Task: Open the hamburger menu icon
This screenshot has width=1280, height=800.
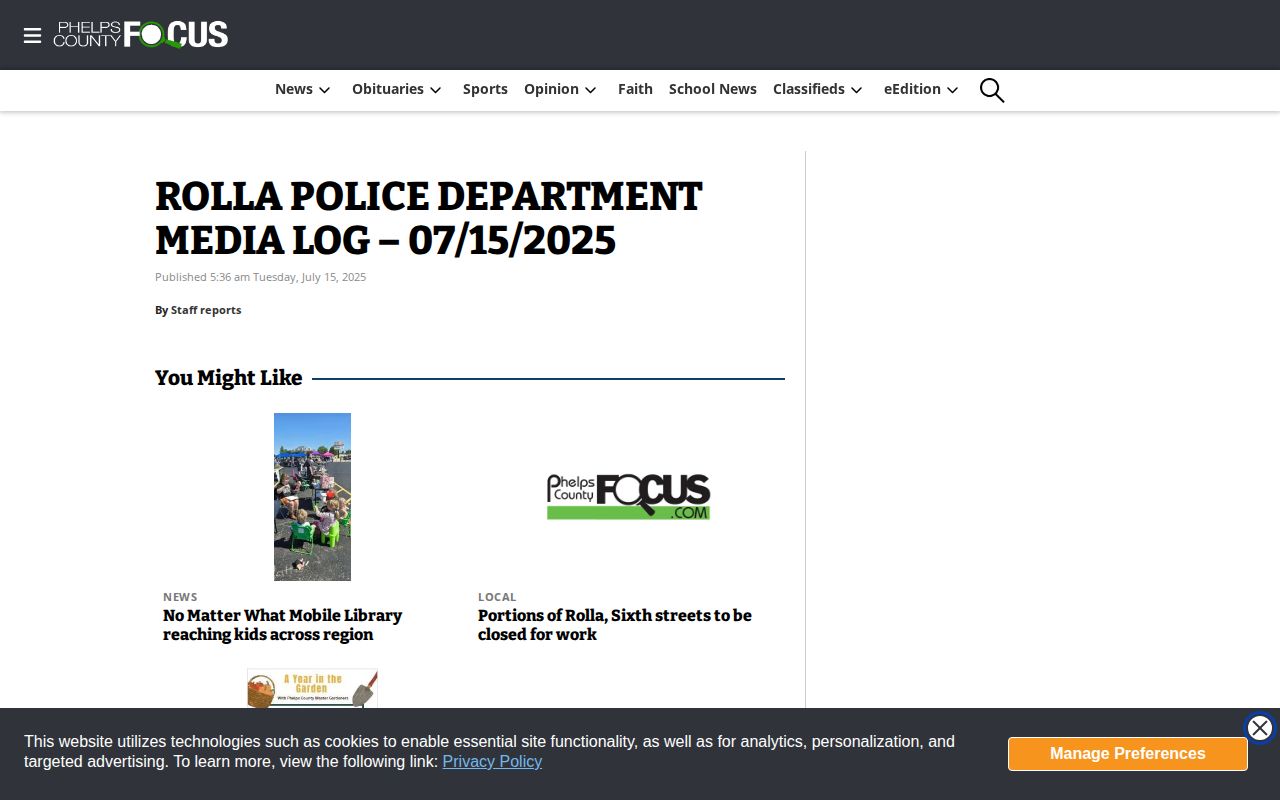Action: coord(32,35)
